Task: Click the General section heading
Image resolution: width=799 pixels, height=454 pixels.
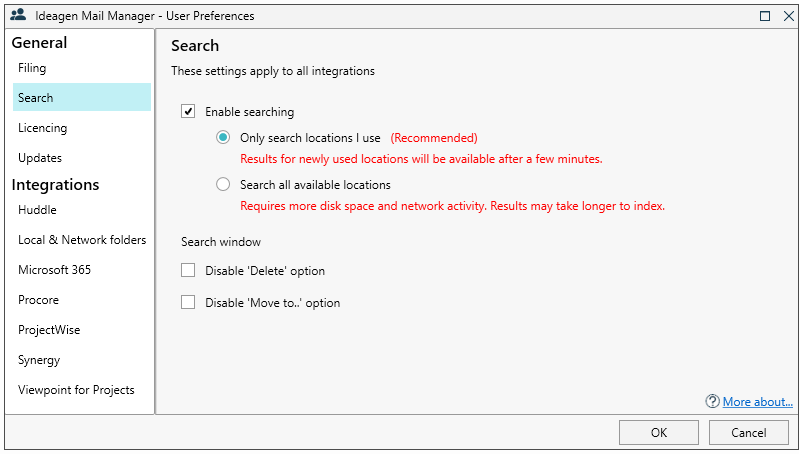Action: 39,43
